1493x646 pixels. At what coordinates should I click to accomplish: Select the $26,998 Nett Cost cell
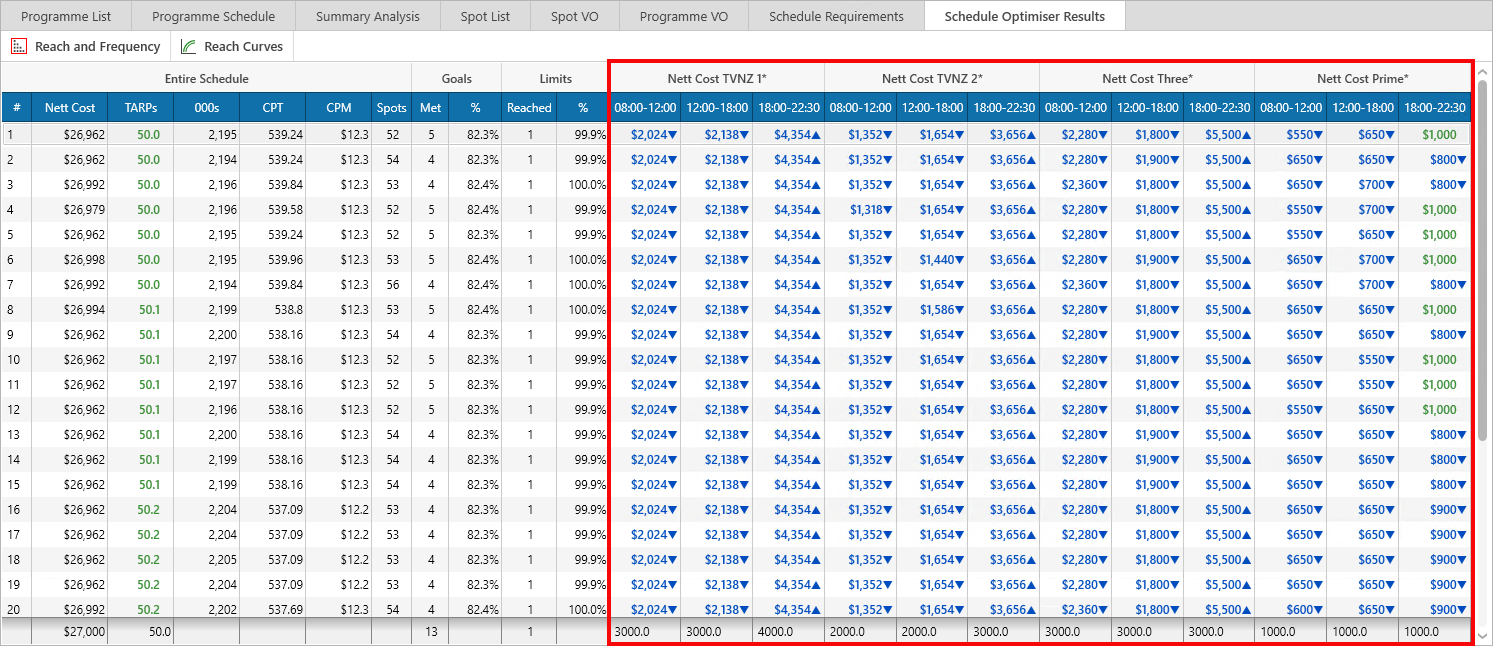coord(70,260)
